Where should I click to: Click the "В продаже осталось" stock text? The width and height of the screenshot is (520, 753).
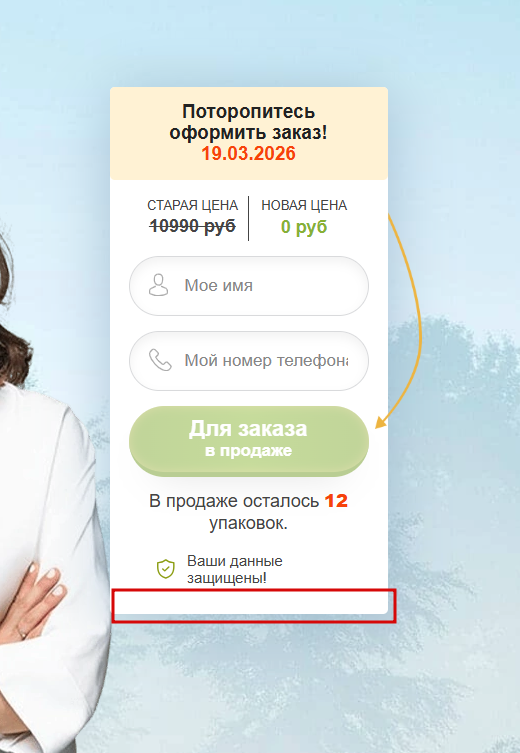[x=234, y=501]
